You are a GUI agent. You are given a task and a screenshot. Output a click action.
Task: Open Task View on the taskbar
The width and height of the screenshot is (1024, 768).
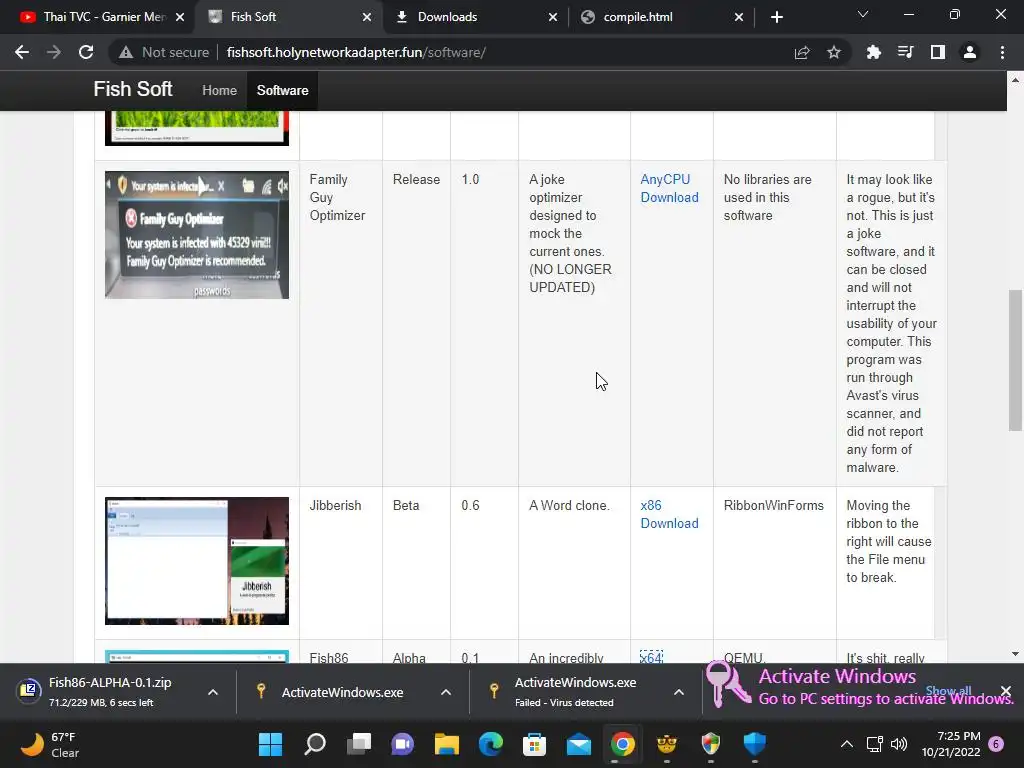359,743
